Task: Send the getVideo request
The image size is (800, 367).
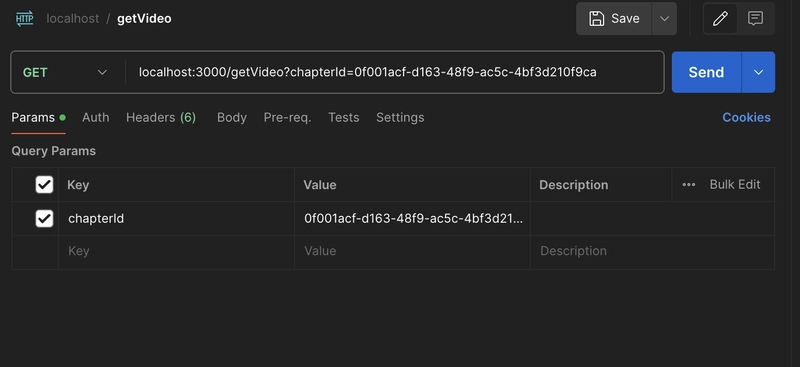Action: 706,72
